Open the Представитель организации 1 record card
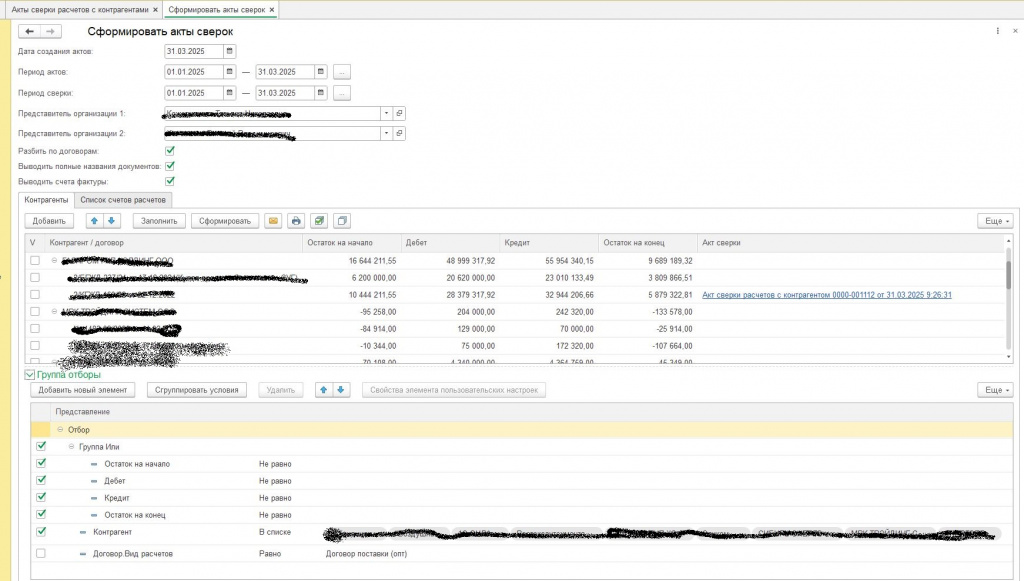Image resolution: width=1024 pixels, height=581 pixels. tap(399, 113)
